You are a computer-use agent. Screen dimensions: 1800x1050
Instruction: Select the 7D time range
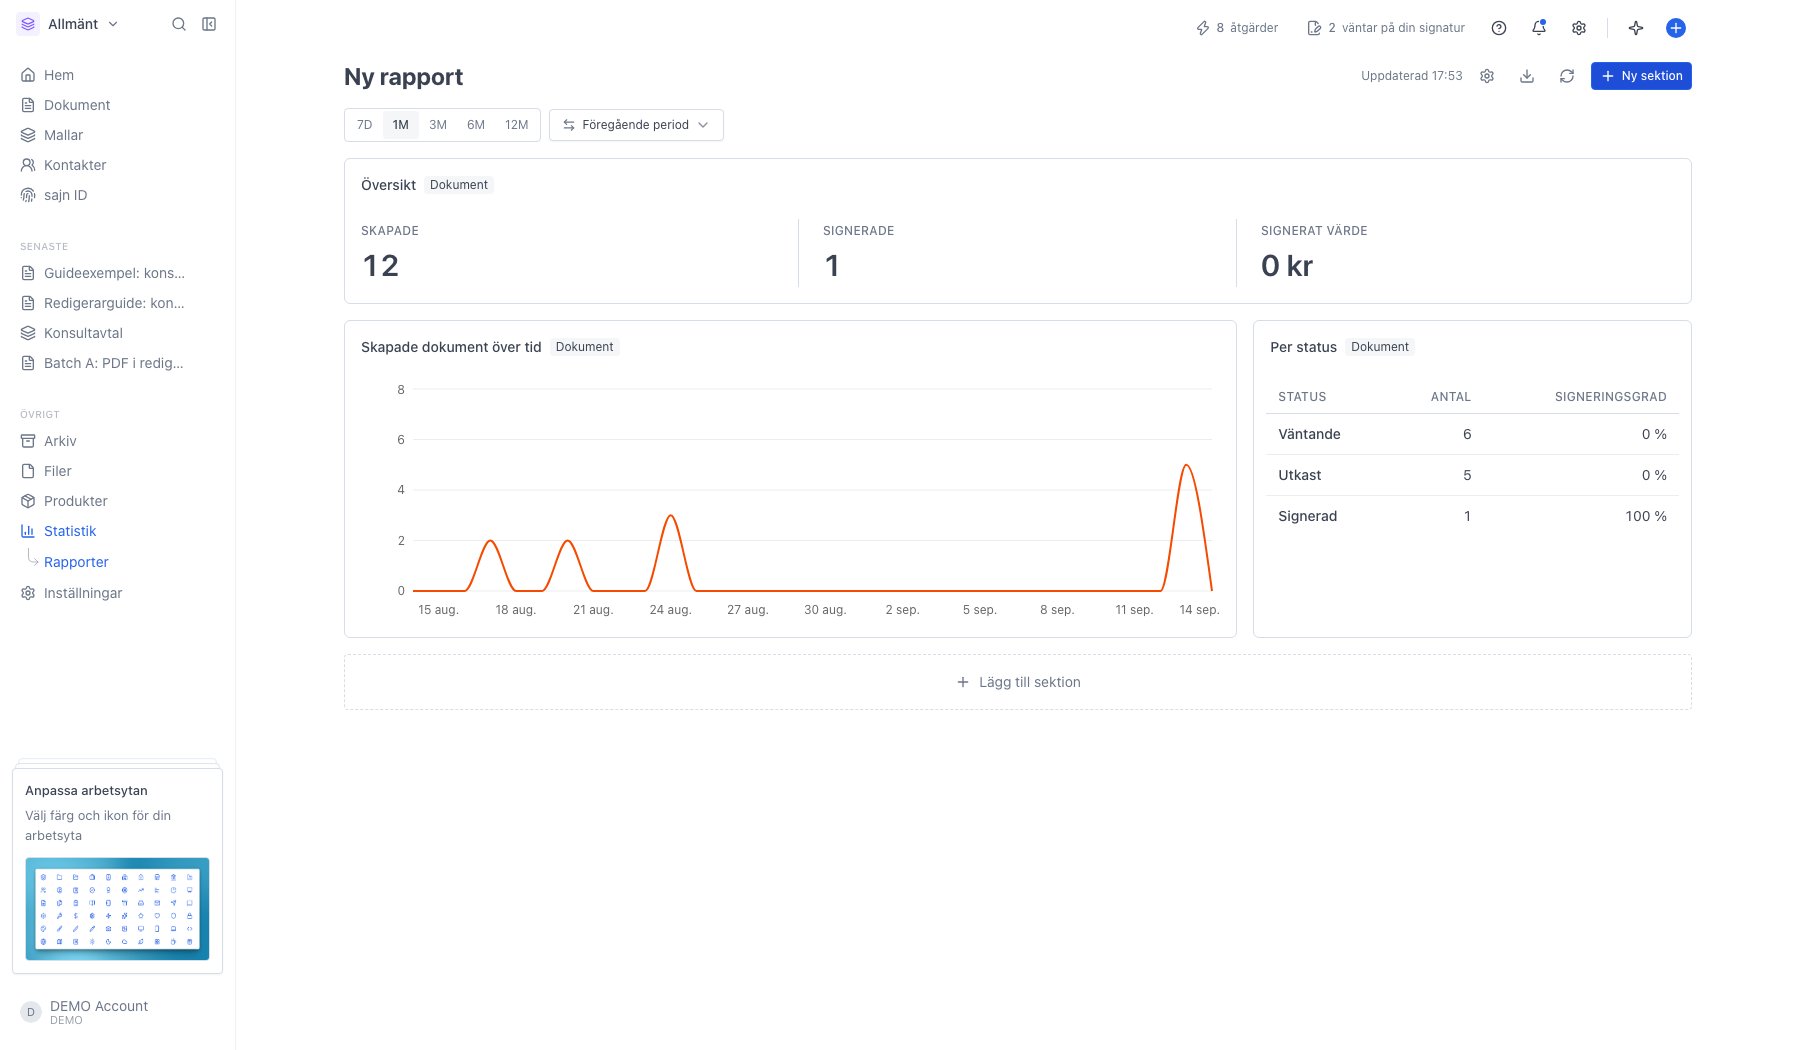click(364, 125)
